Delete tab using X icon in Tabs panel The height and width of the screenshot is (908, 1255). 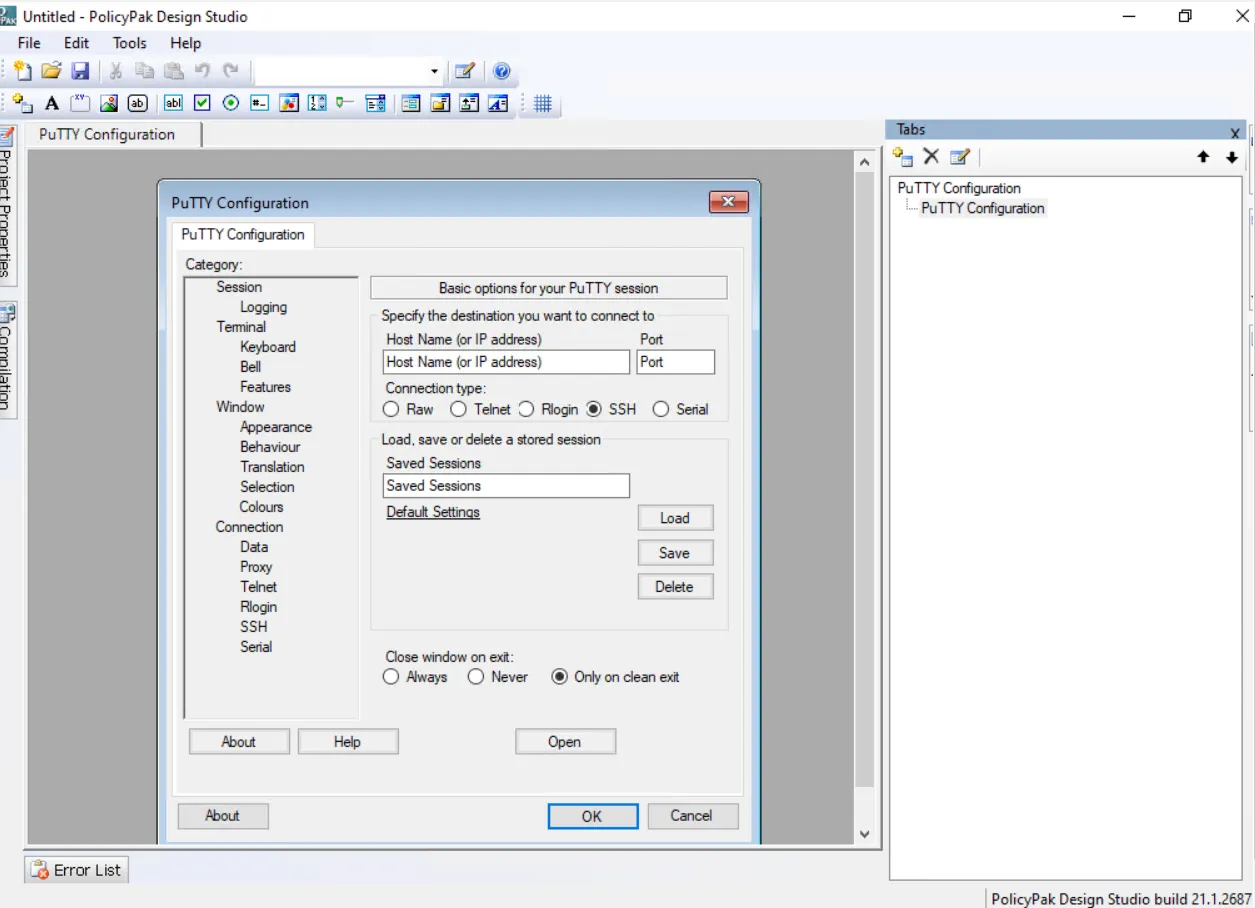pyautogui.click(x=931, y=157)
